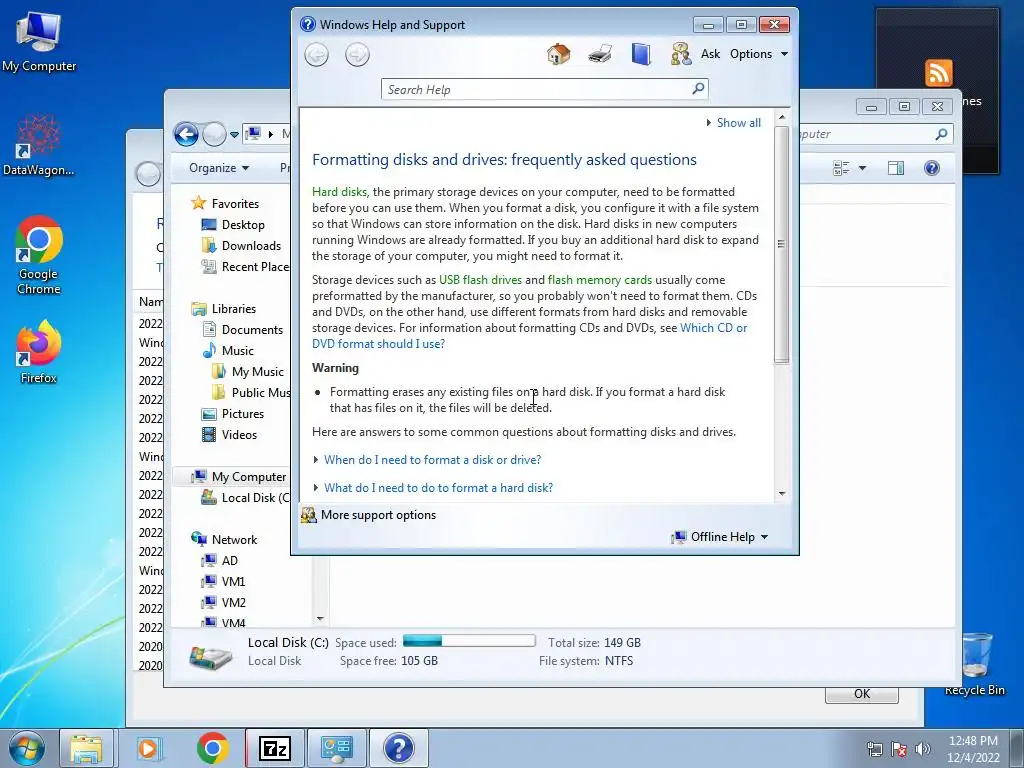Viewport: 1024px width, 768px height.
Task: Open Windows Media Player taskbar icon
Action: pyautogui.click(x=149, y=748)
